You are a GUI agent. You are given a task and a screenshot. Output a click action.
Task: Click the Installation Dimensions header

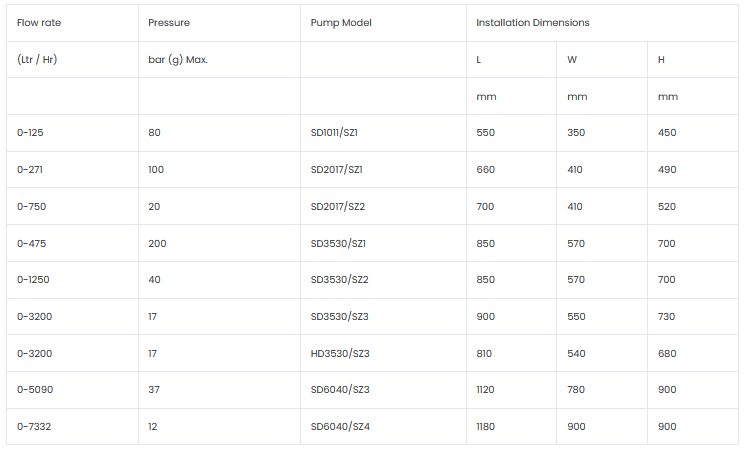coord(532,22)
